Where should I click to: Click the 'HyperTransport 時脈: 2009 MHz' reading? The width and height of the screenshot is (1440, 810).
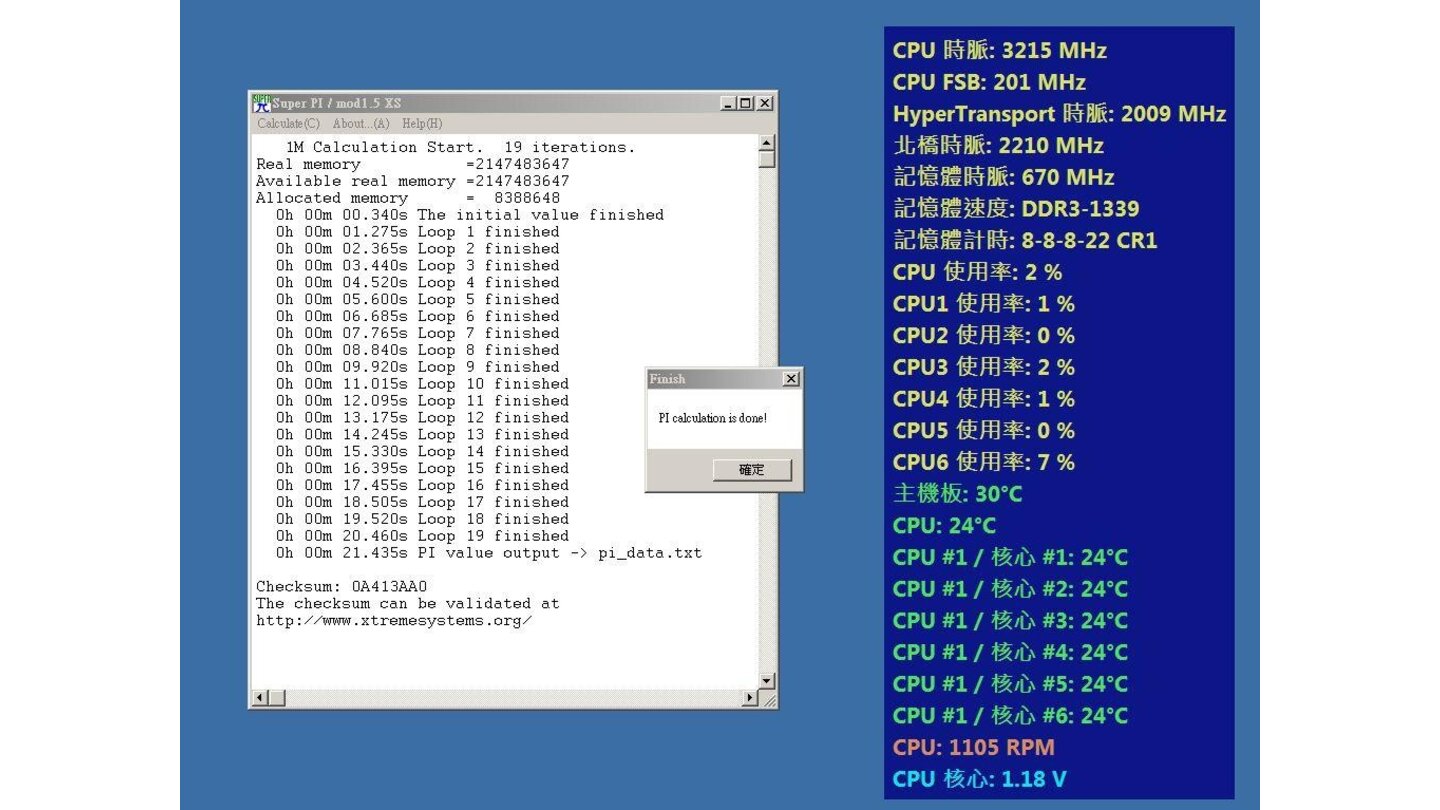[x=1059, y=114]
